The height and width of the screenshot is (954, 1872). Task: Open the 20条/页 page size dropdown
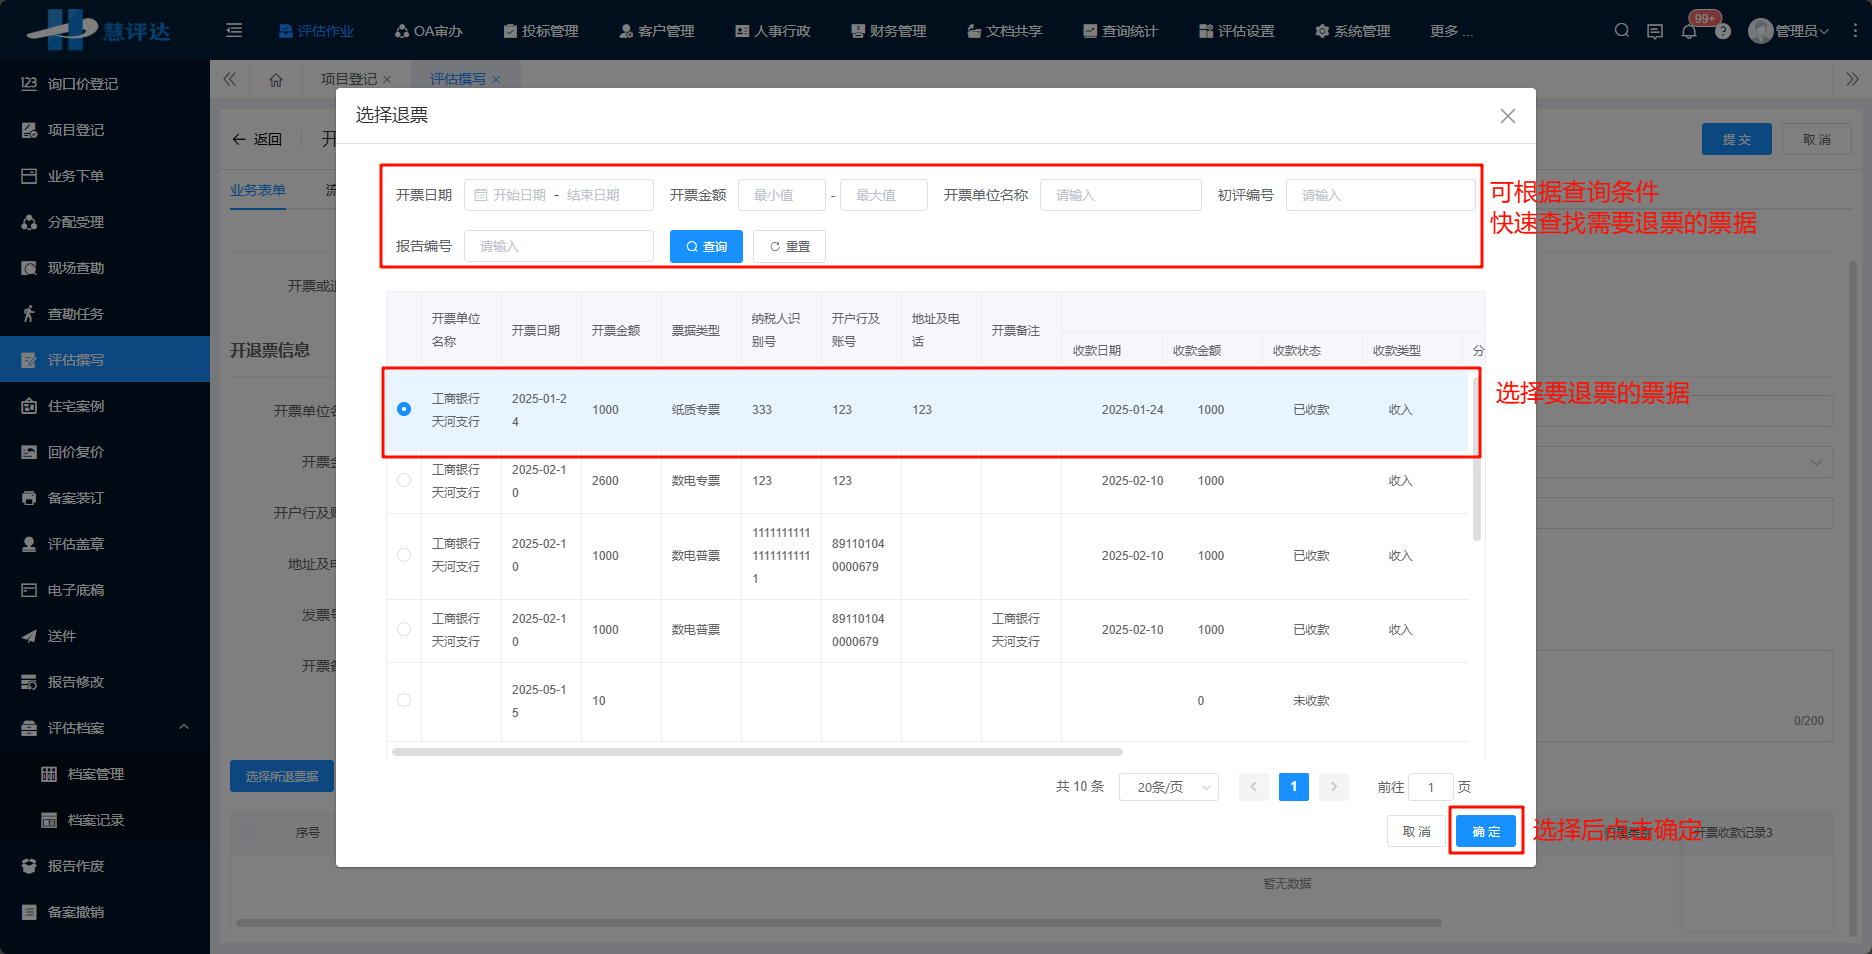pyautogui.click(x=1168, y=787)
